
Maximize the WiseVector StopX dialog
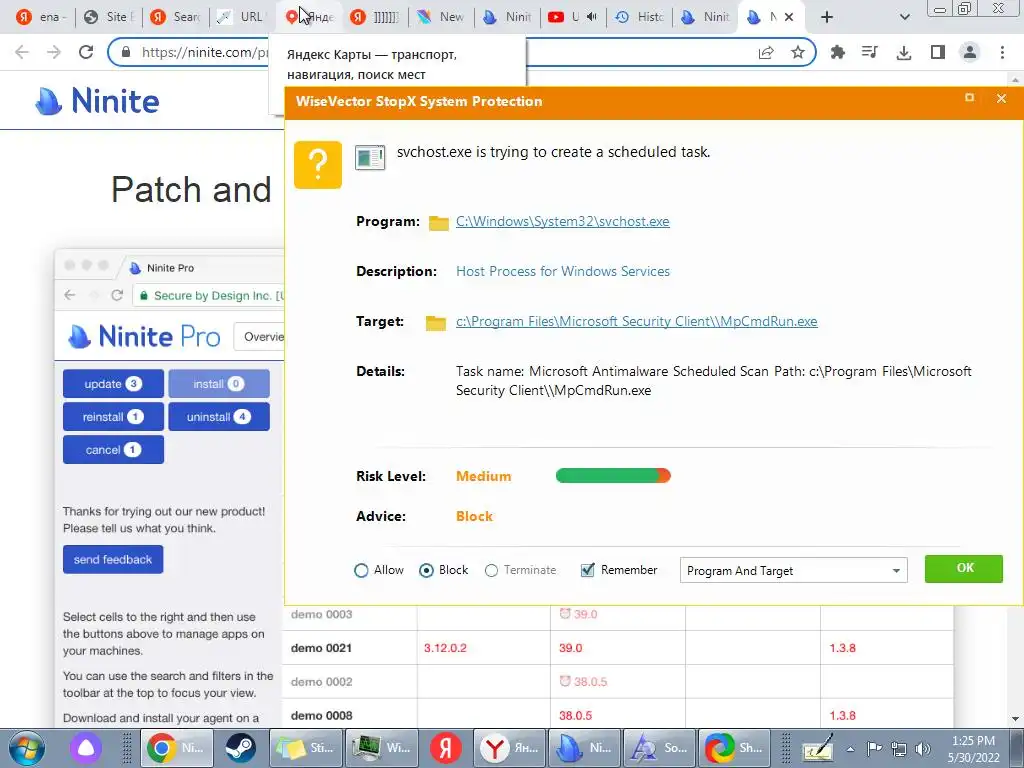969,98
